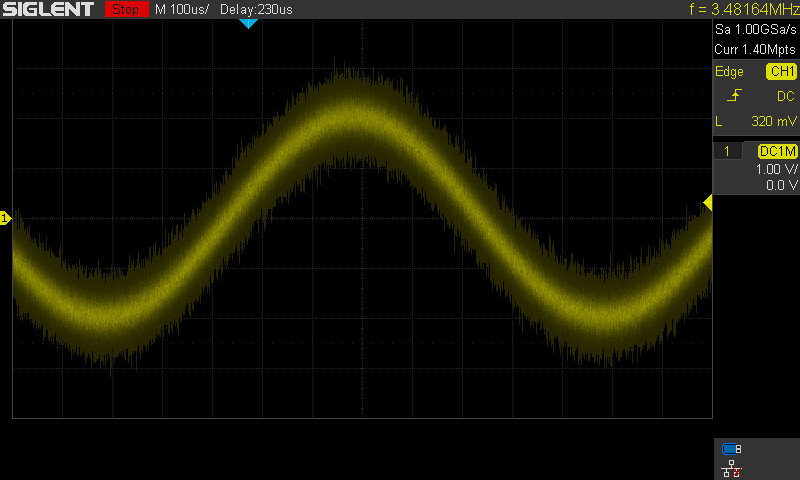Click the 0.0 V channel offset value
This screenshot has height=480, width=800.
780,185
